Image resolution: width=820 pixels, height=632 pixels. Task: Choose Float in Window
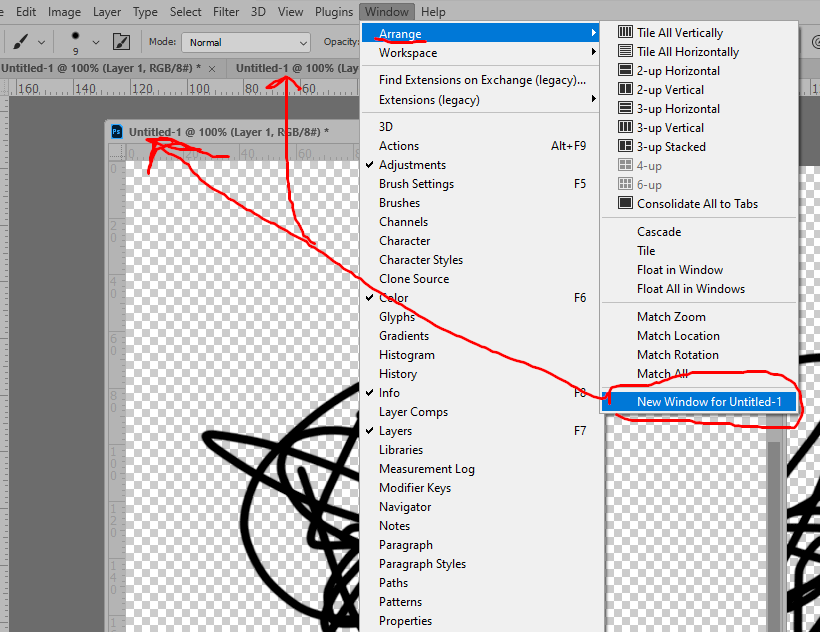[x=699, y=270]
